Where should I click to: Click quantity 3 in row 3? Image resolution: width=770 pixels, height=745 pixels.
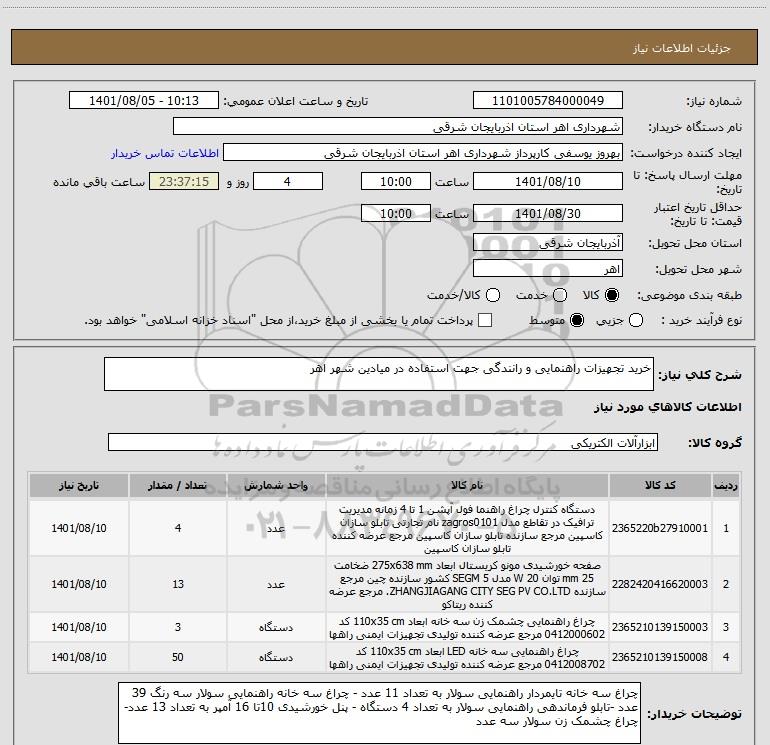tap(178, 627)
